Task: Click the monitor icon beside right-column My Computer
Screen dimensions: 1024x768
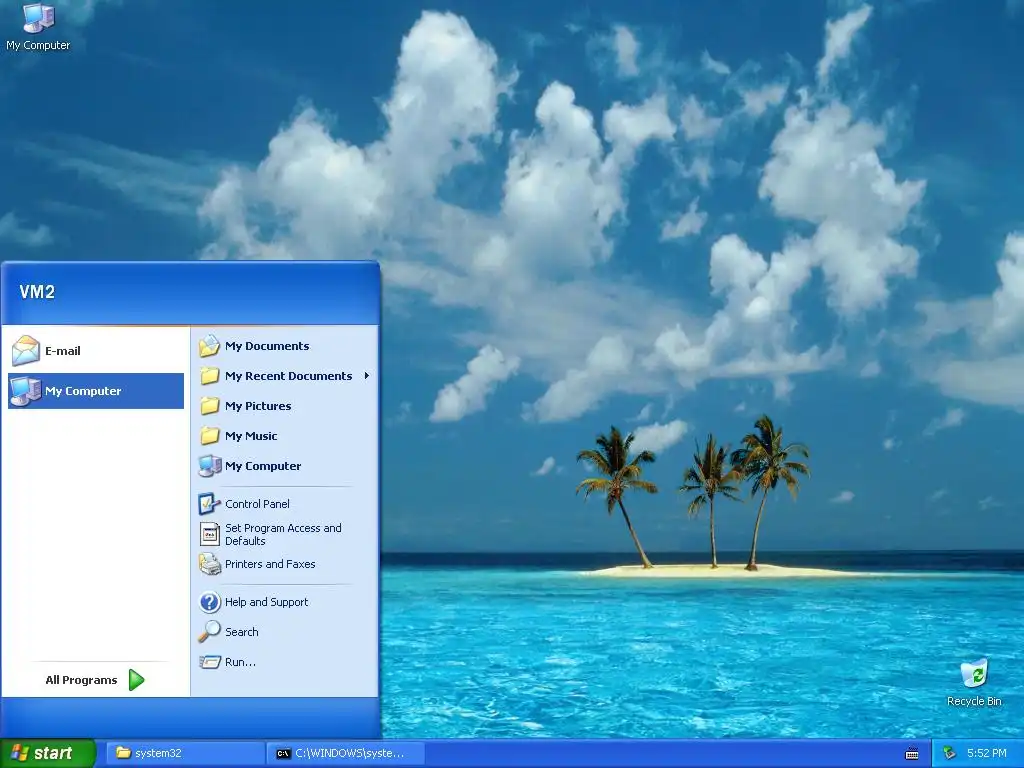Action: (210, 466)
